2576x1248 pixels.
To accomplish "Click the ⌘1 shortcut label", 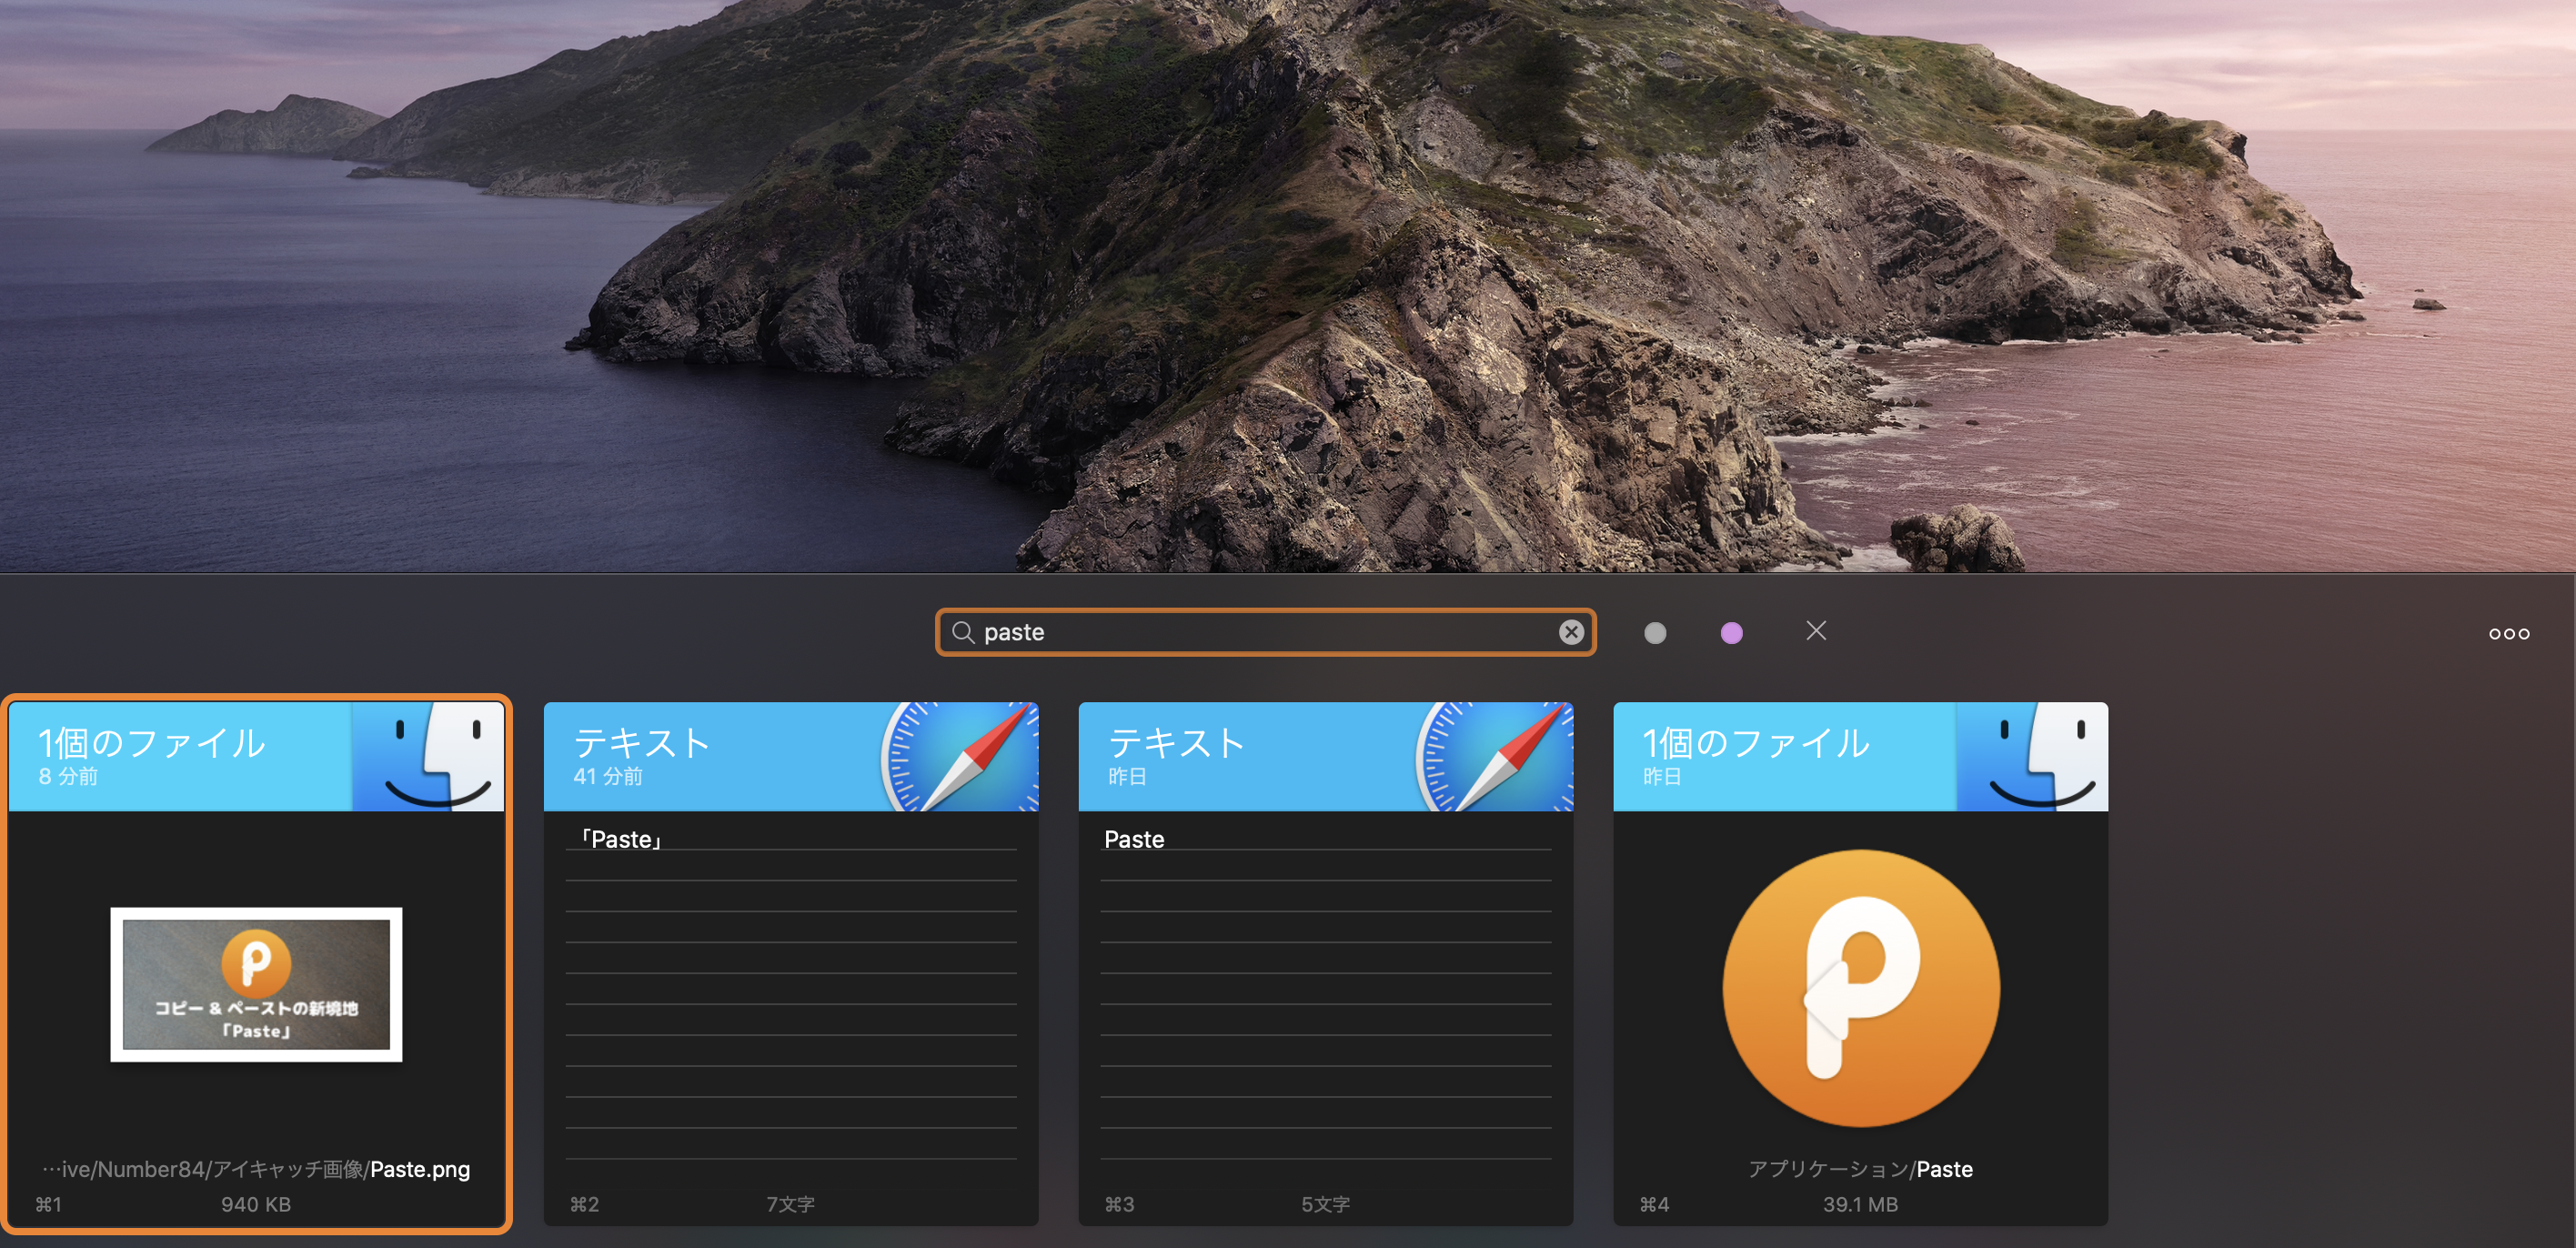I will click(48, 1205).
